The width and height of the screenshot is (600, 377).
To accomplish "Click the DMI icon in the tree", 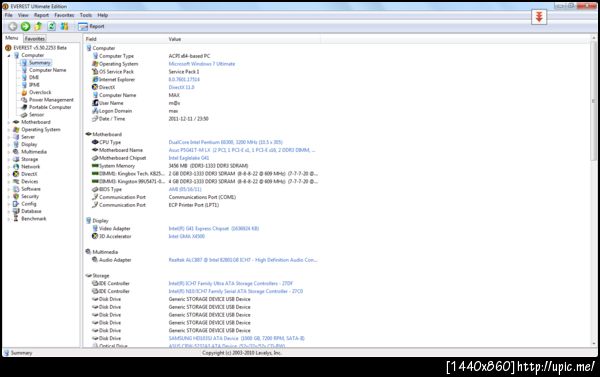I will point(24,77).
